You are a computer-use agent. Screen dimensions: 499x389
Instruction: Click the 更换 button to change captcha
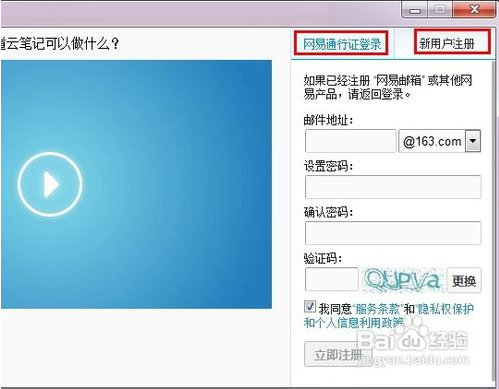pyautogui.click(x=464, y=281)
